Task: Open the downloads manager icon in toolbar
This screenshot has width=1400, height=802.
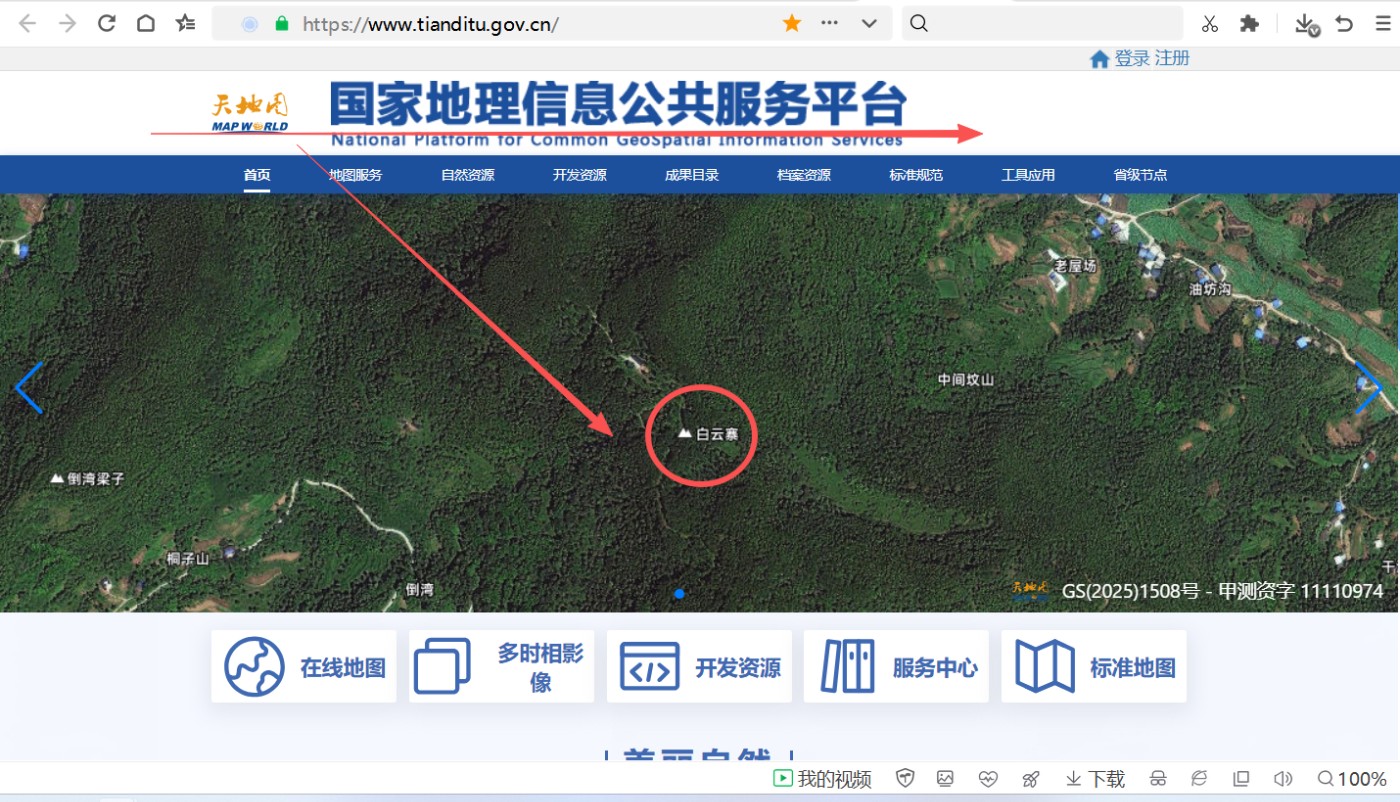Action: [1306, 24]
